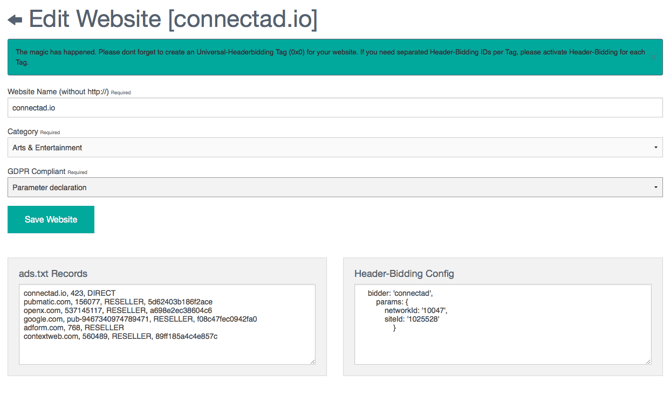Screen dimensions: 670x396
Task: Focus the ads.txt Records text area
Action: pyautogui.click(x=167, y=324)
